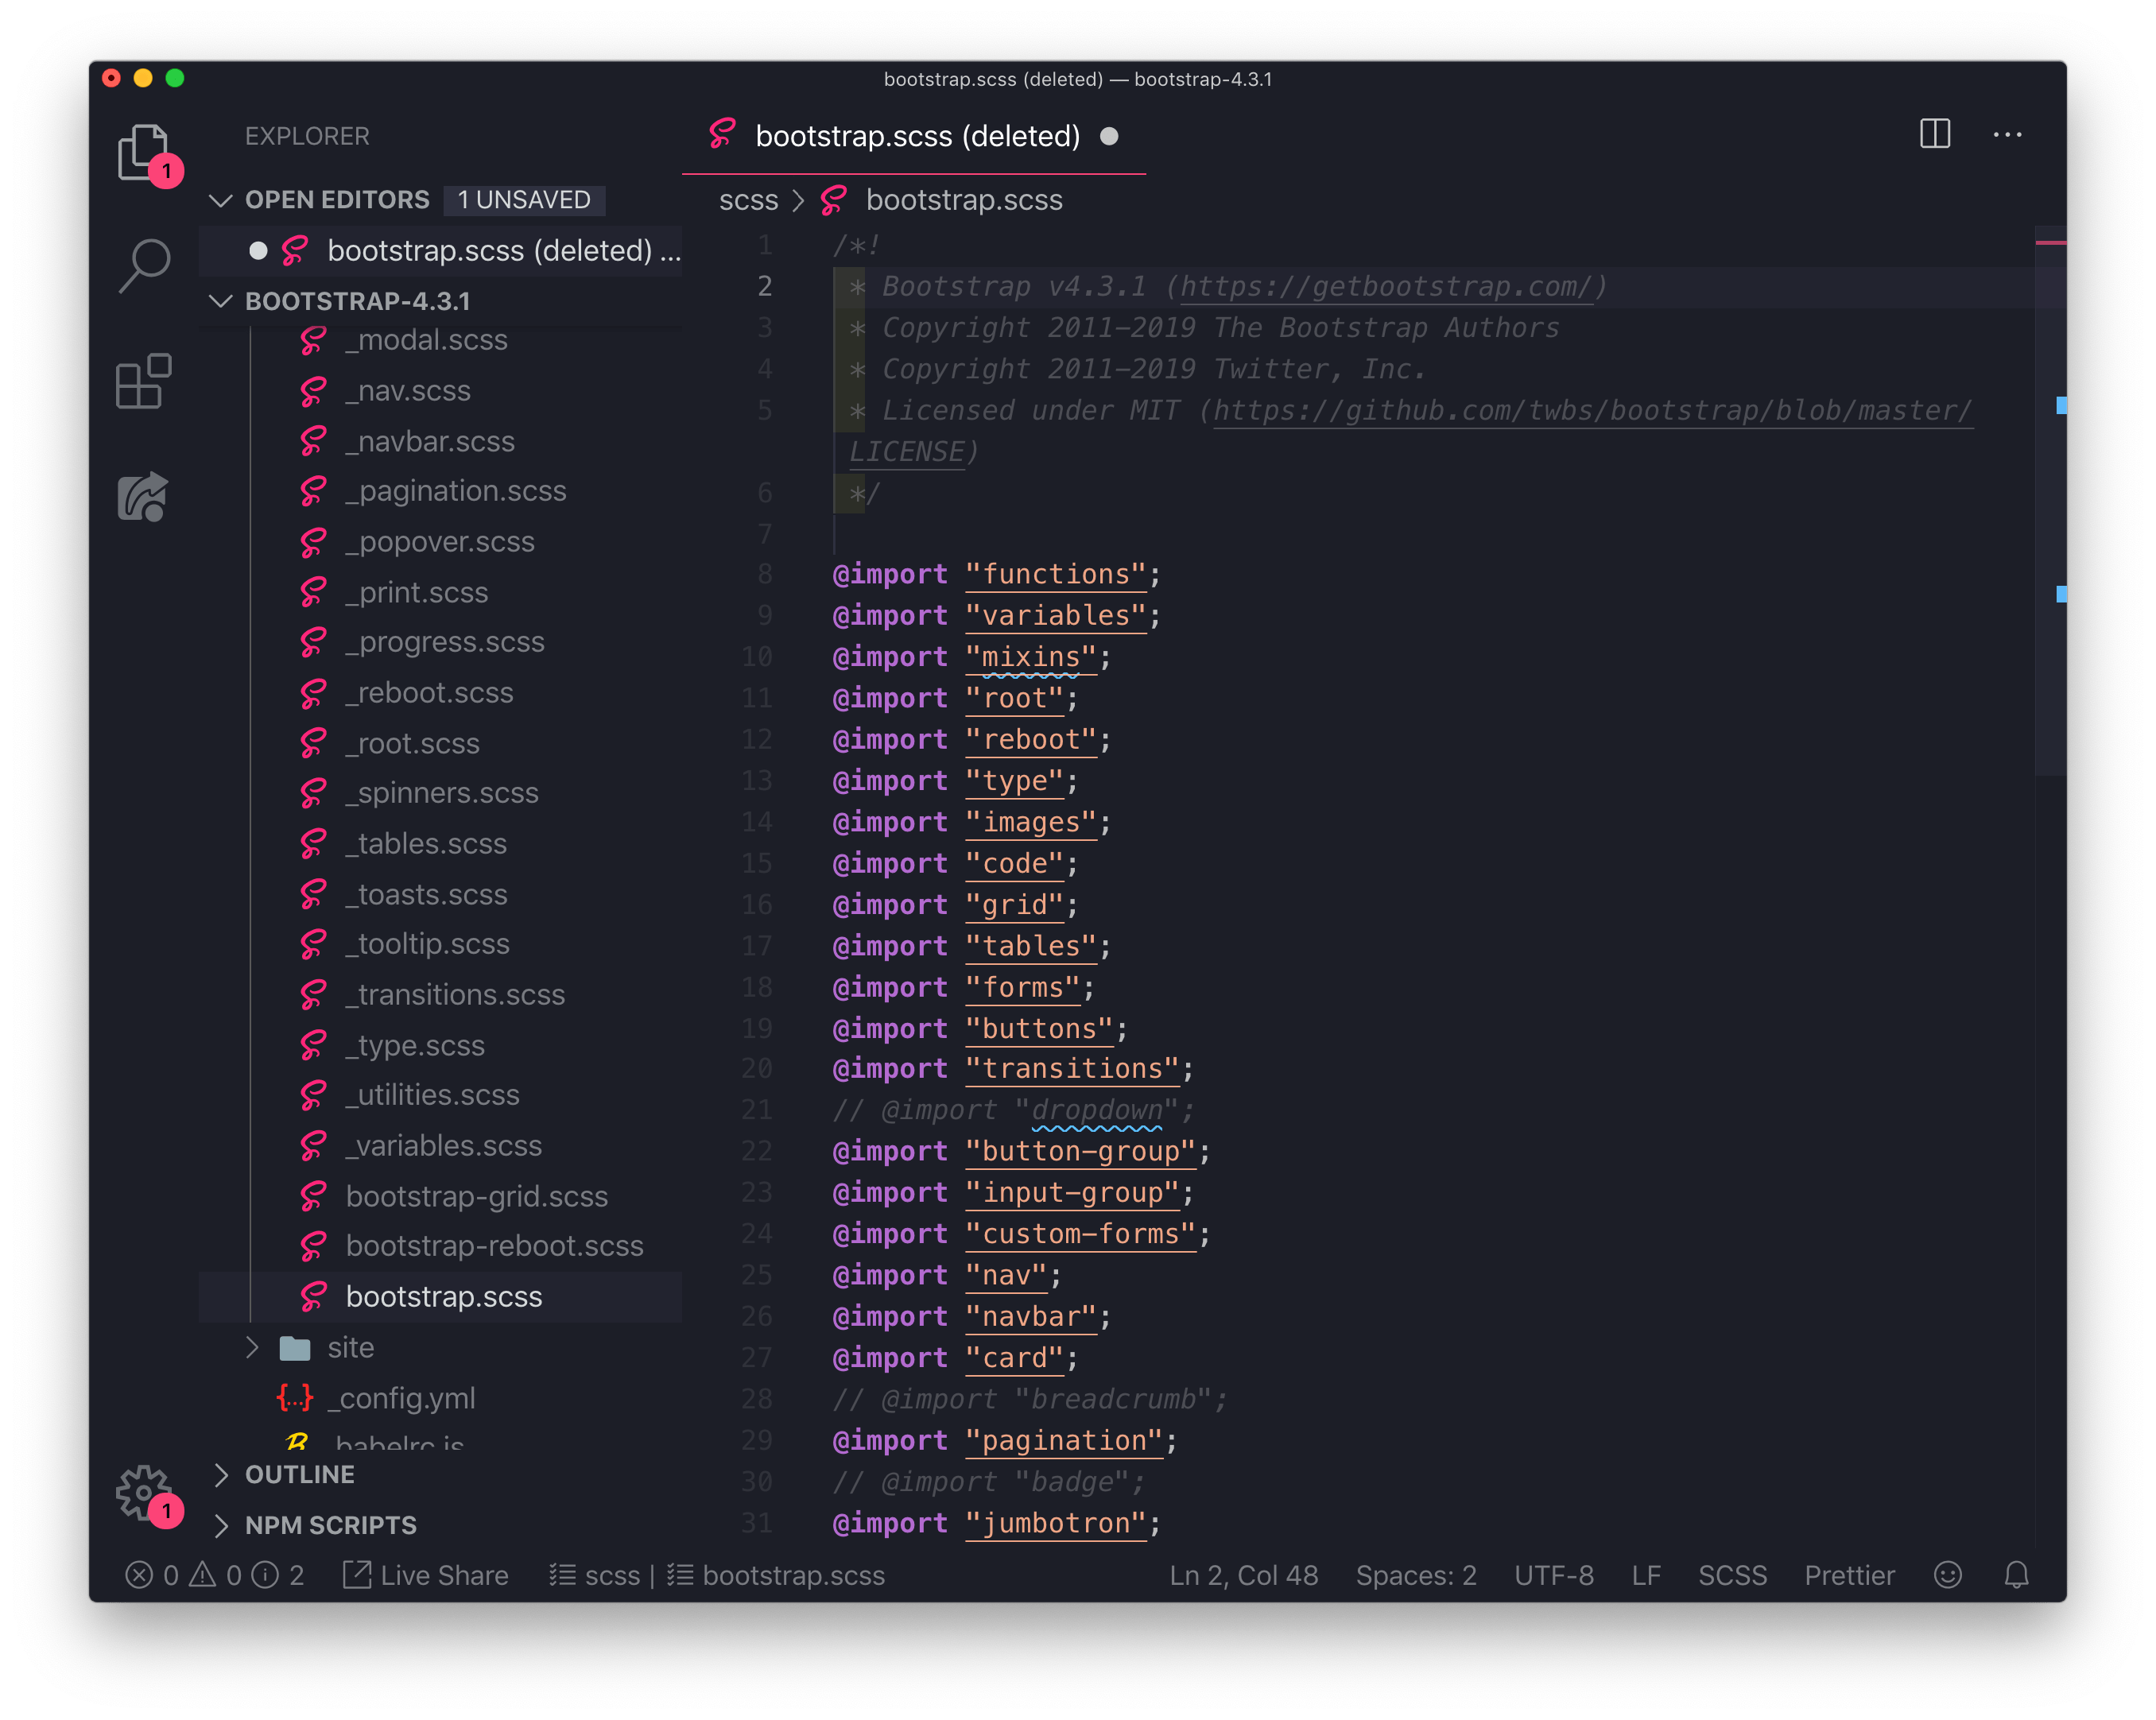Change indentation via Spaces: 2
This screenshot has width=2156, height=1720.
pos(1415,1575)
